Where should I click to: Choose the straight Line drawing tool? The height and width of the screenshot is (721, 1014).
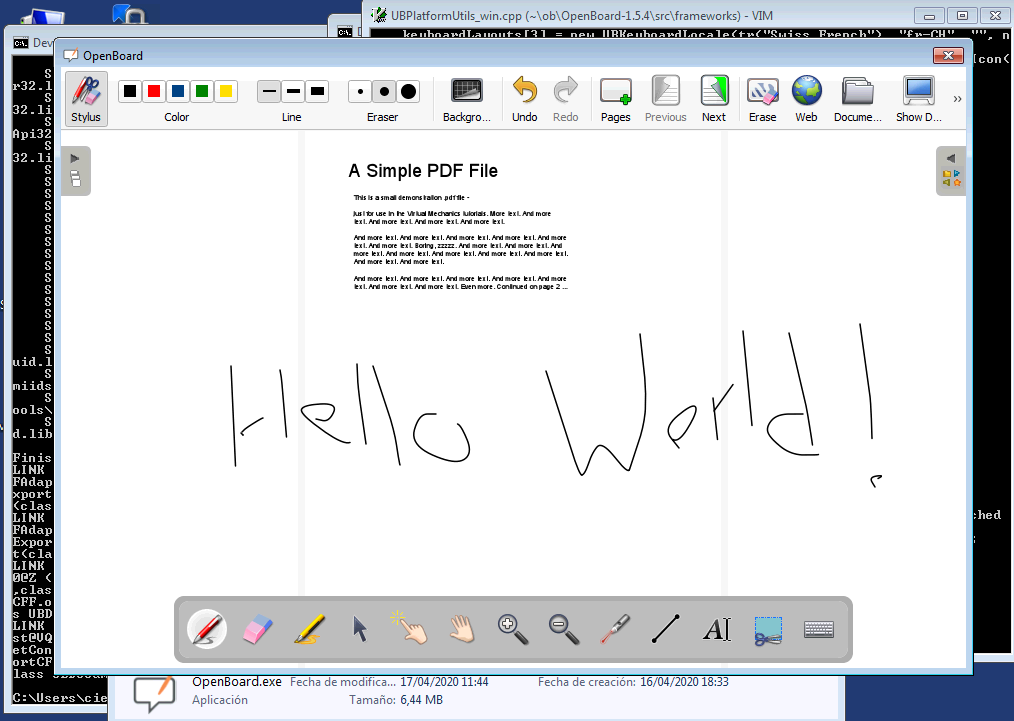(665, 629)
